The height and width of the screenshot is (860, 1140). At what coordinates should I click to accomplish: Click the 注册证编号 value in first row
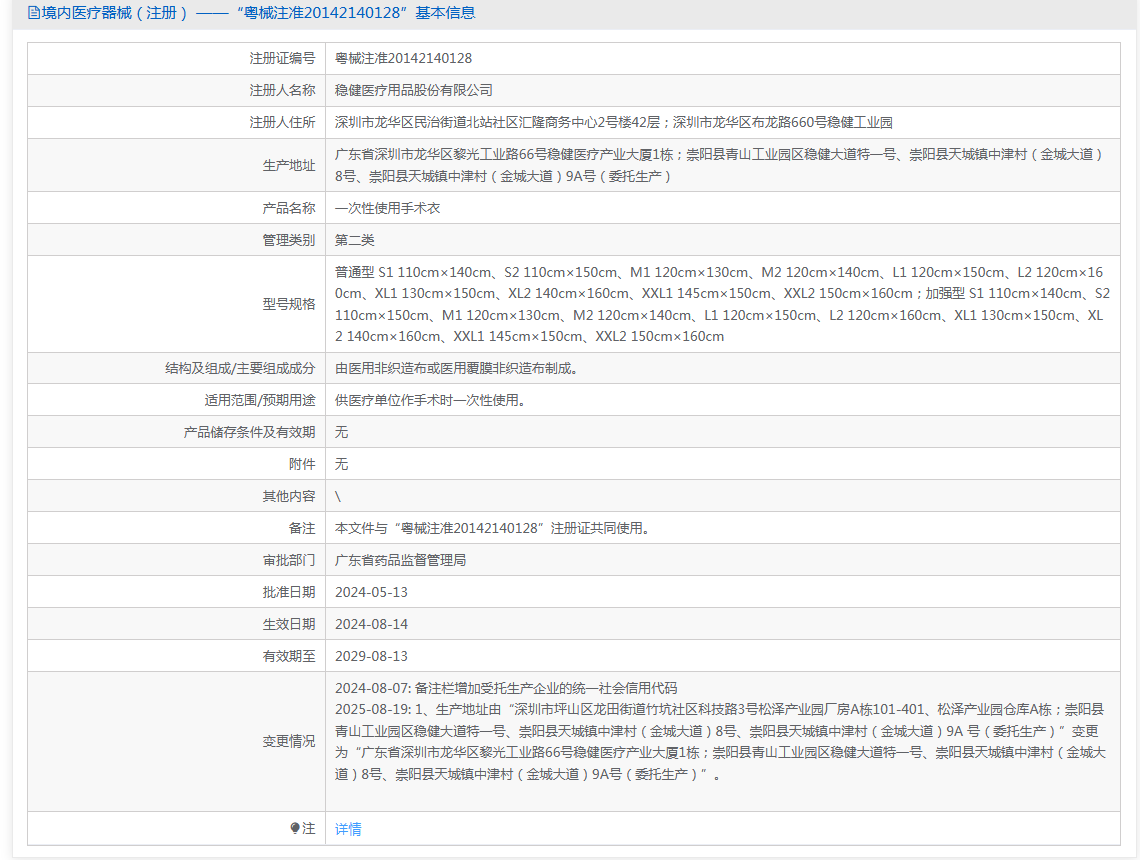[403, 59]
